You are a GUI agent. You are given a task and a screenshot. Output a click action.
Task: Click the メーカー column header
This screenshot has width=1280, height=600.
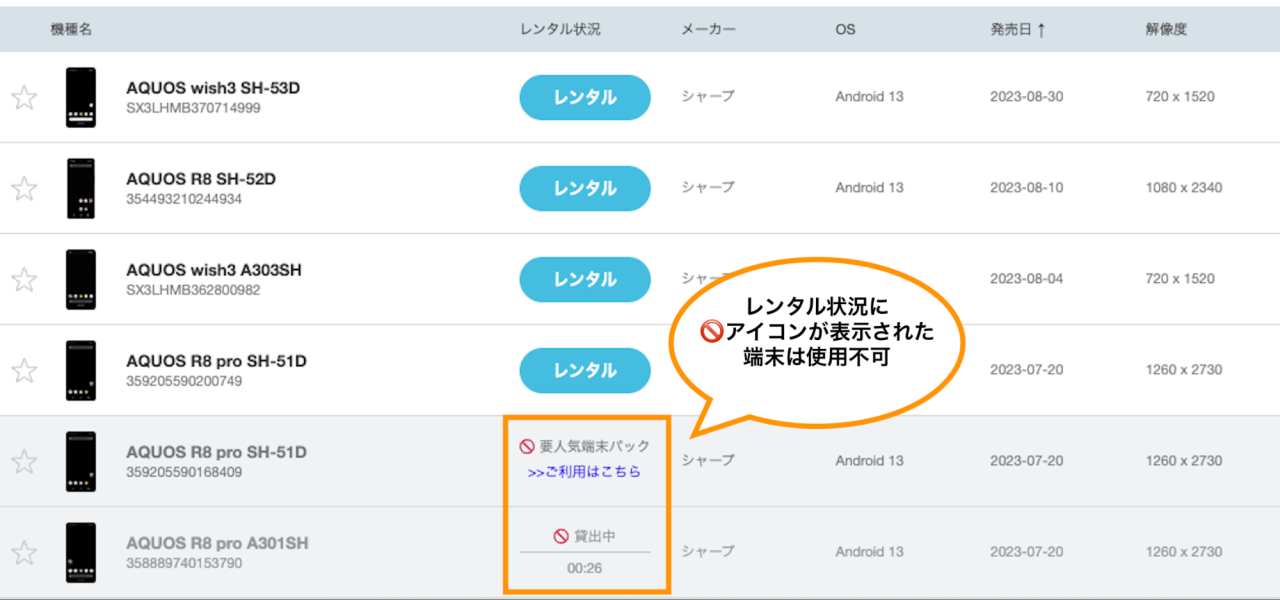click(x=708, y=30)
